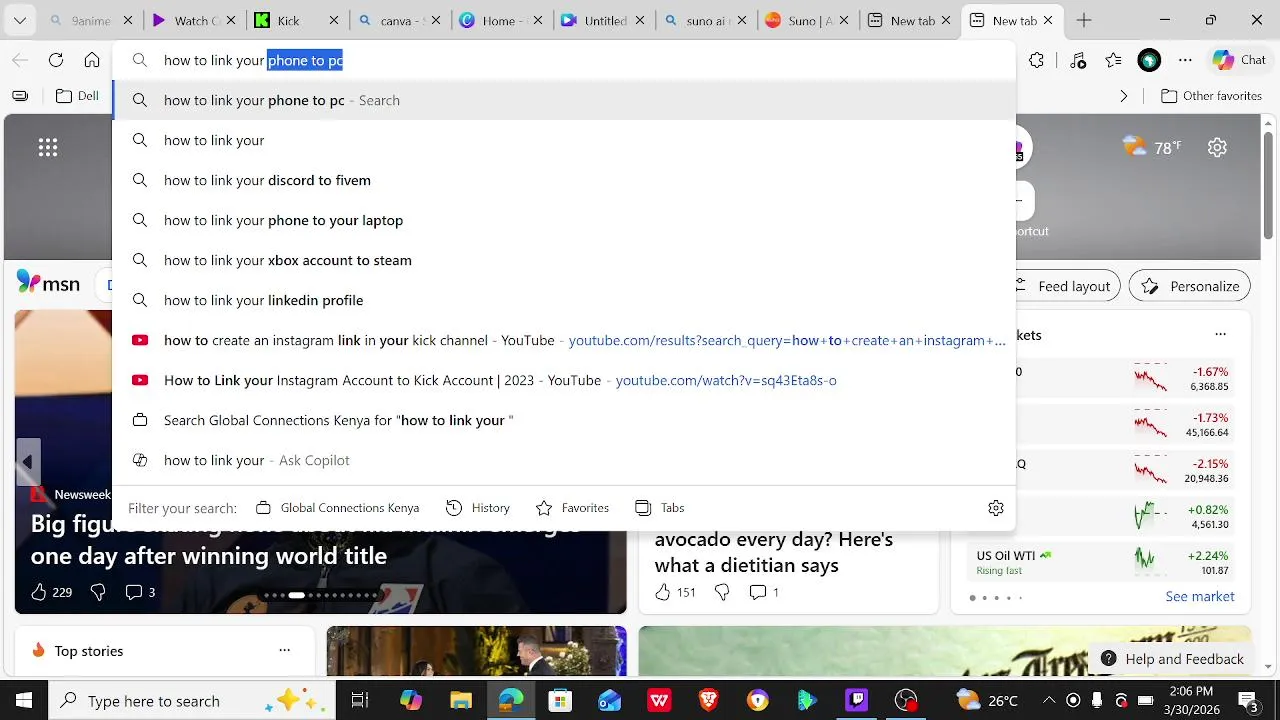This screenshot has height=720, width=1280.
Task: Go to previous carousel story arrow
Action: 27,462
